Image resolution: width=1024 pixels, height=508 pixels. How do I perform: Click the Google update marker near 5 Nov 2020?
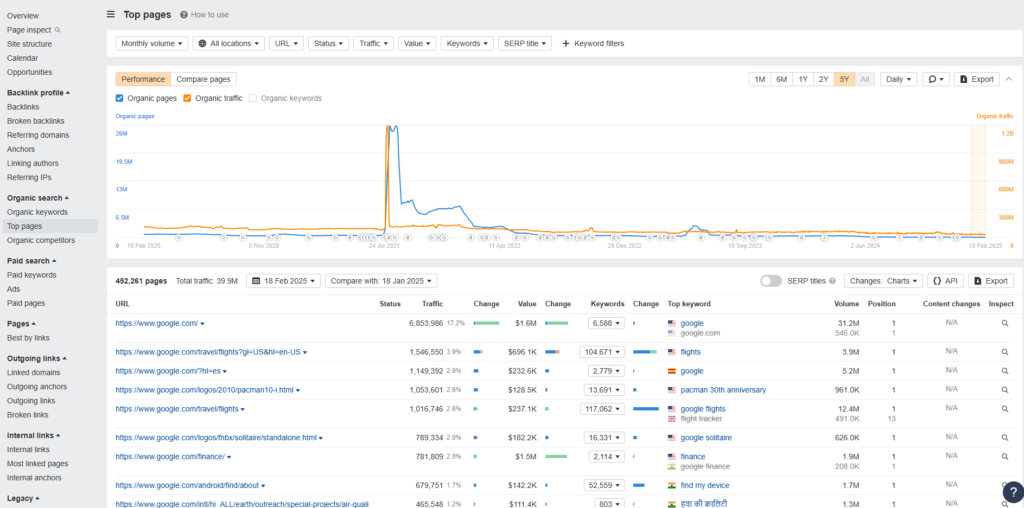pyautogui.click(x=267, y=238)
